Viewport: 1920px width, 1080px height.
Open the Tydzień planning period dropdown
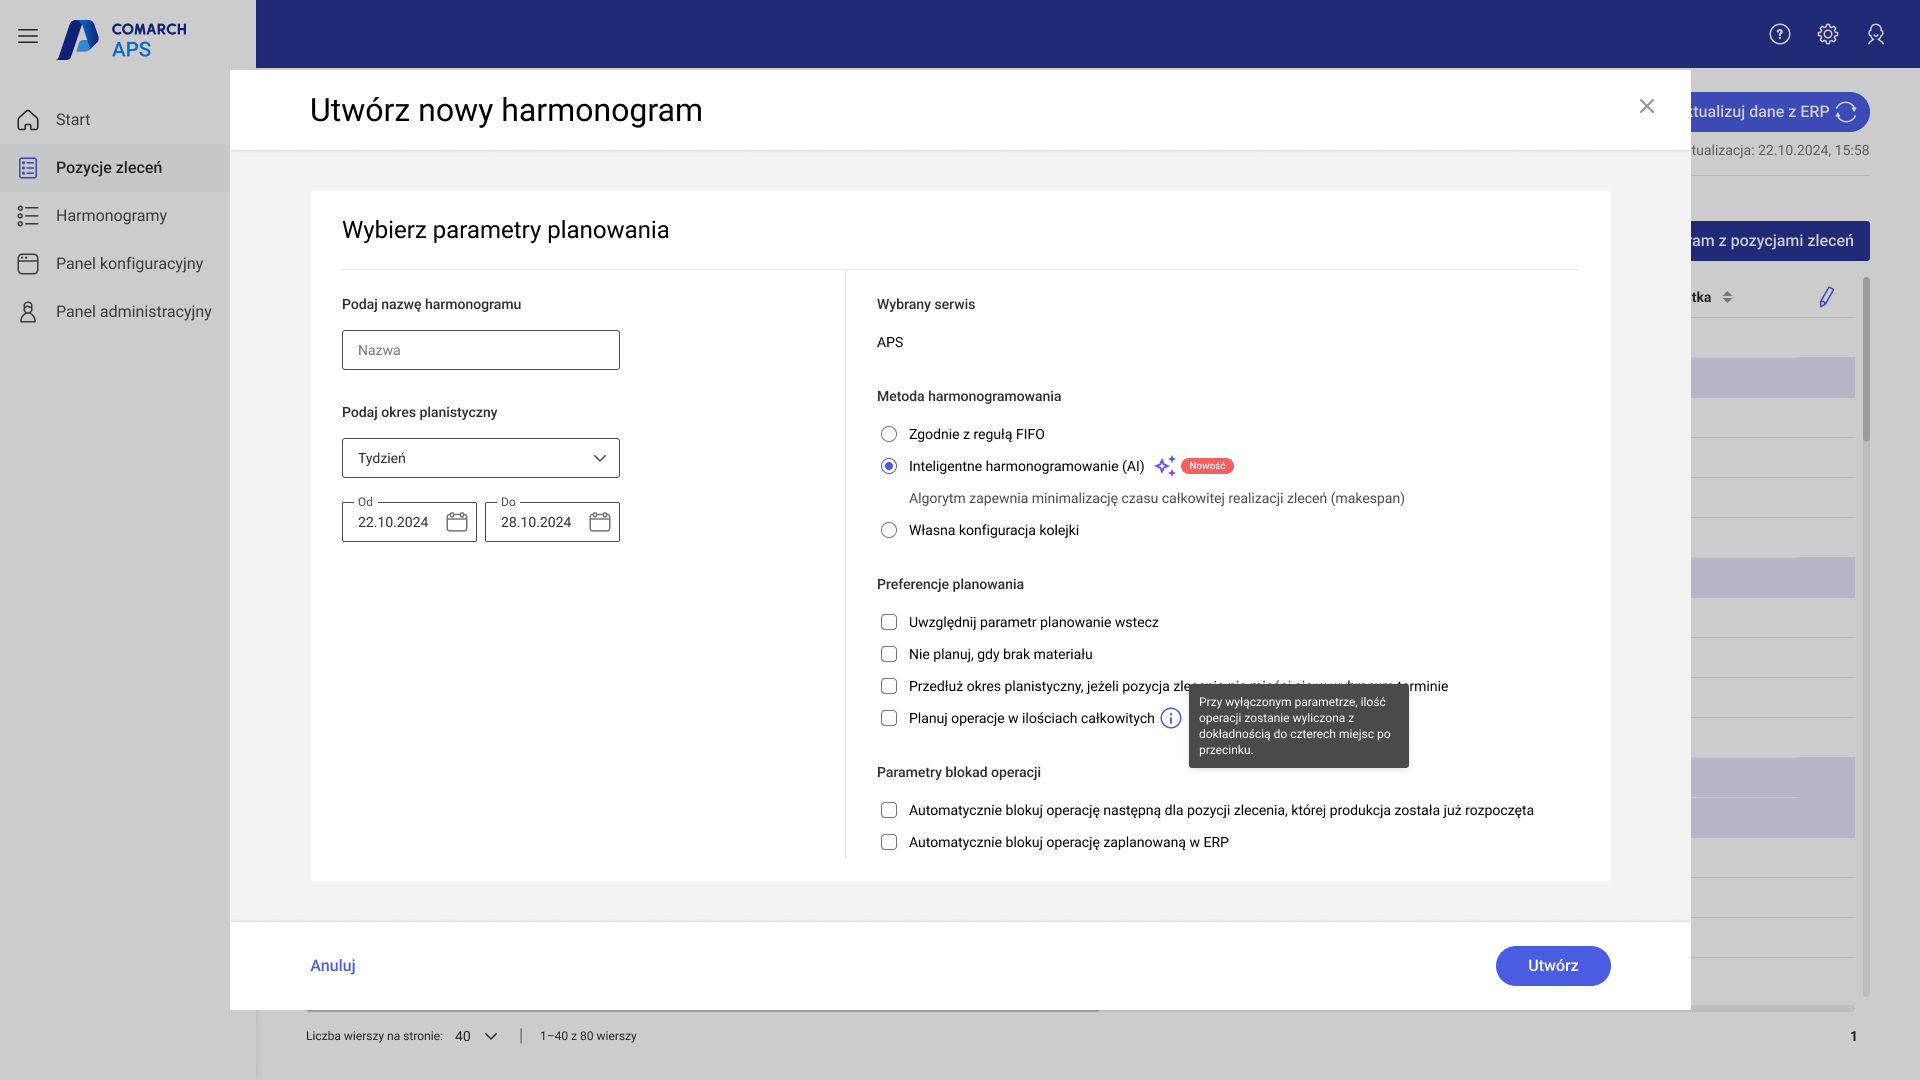(x=481, y=458)
